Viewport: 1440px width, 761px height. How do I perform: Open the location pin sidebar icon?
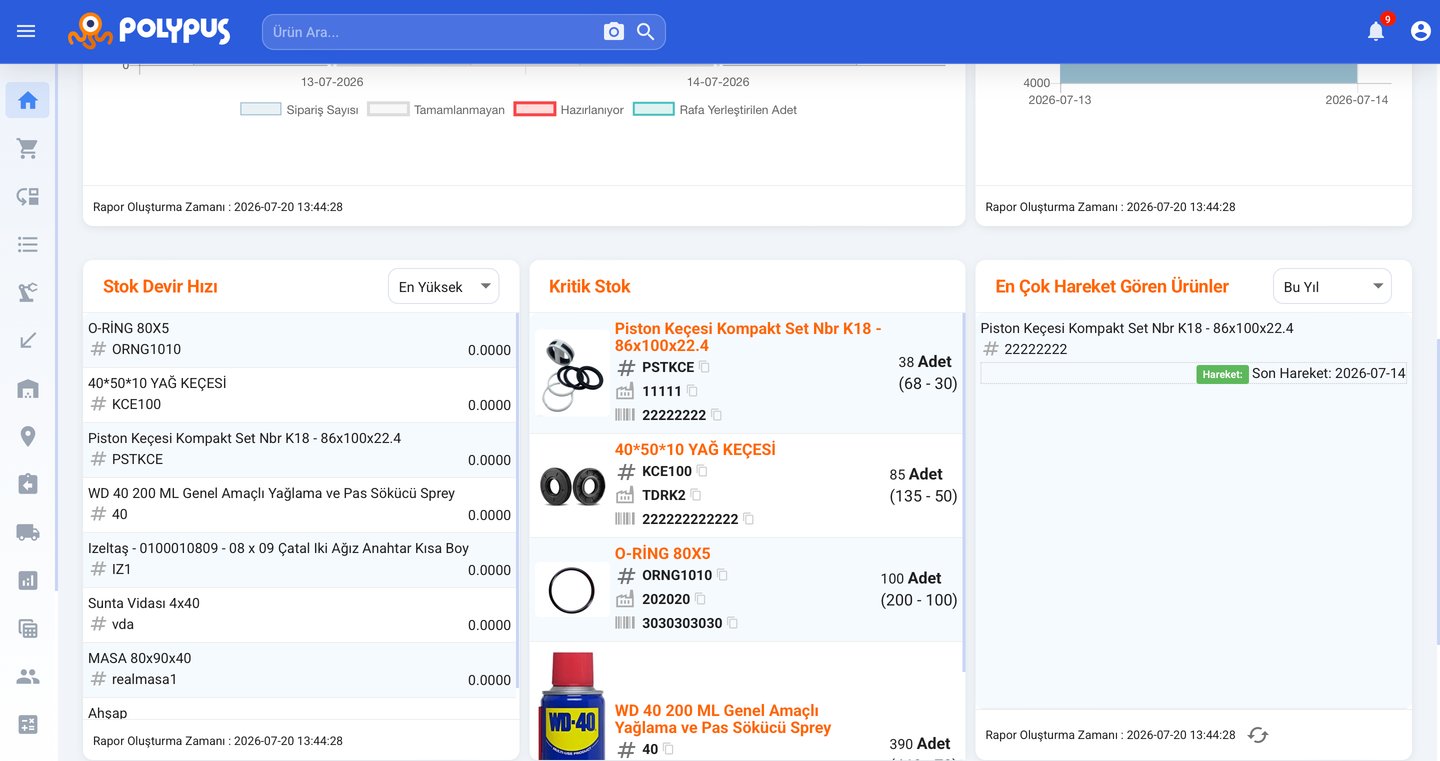[x=28, y=436]
